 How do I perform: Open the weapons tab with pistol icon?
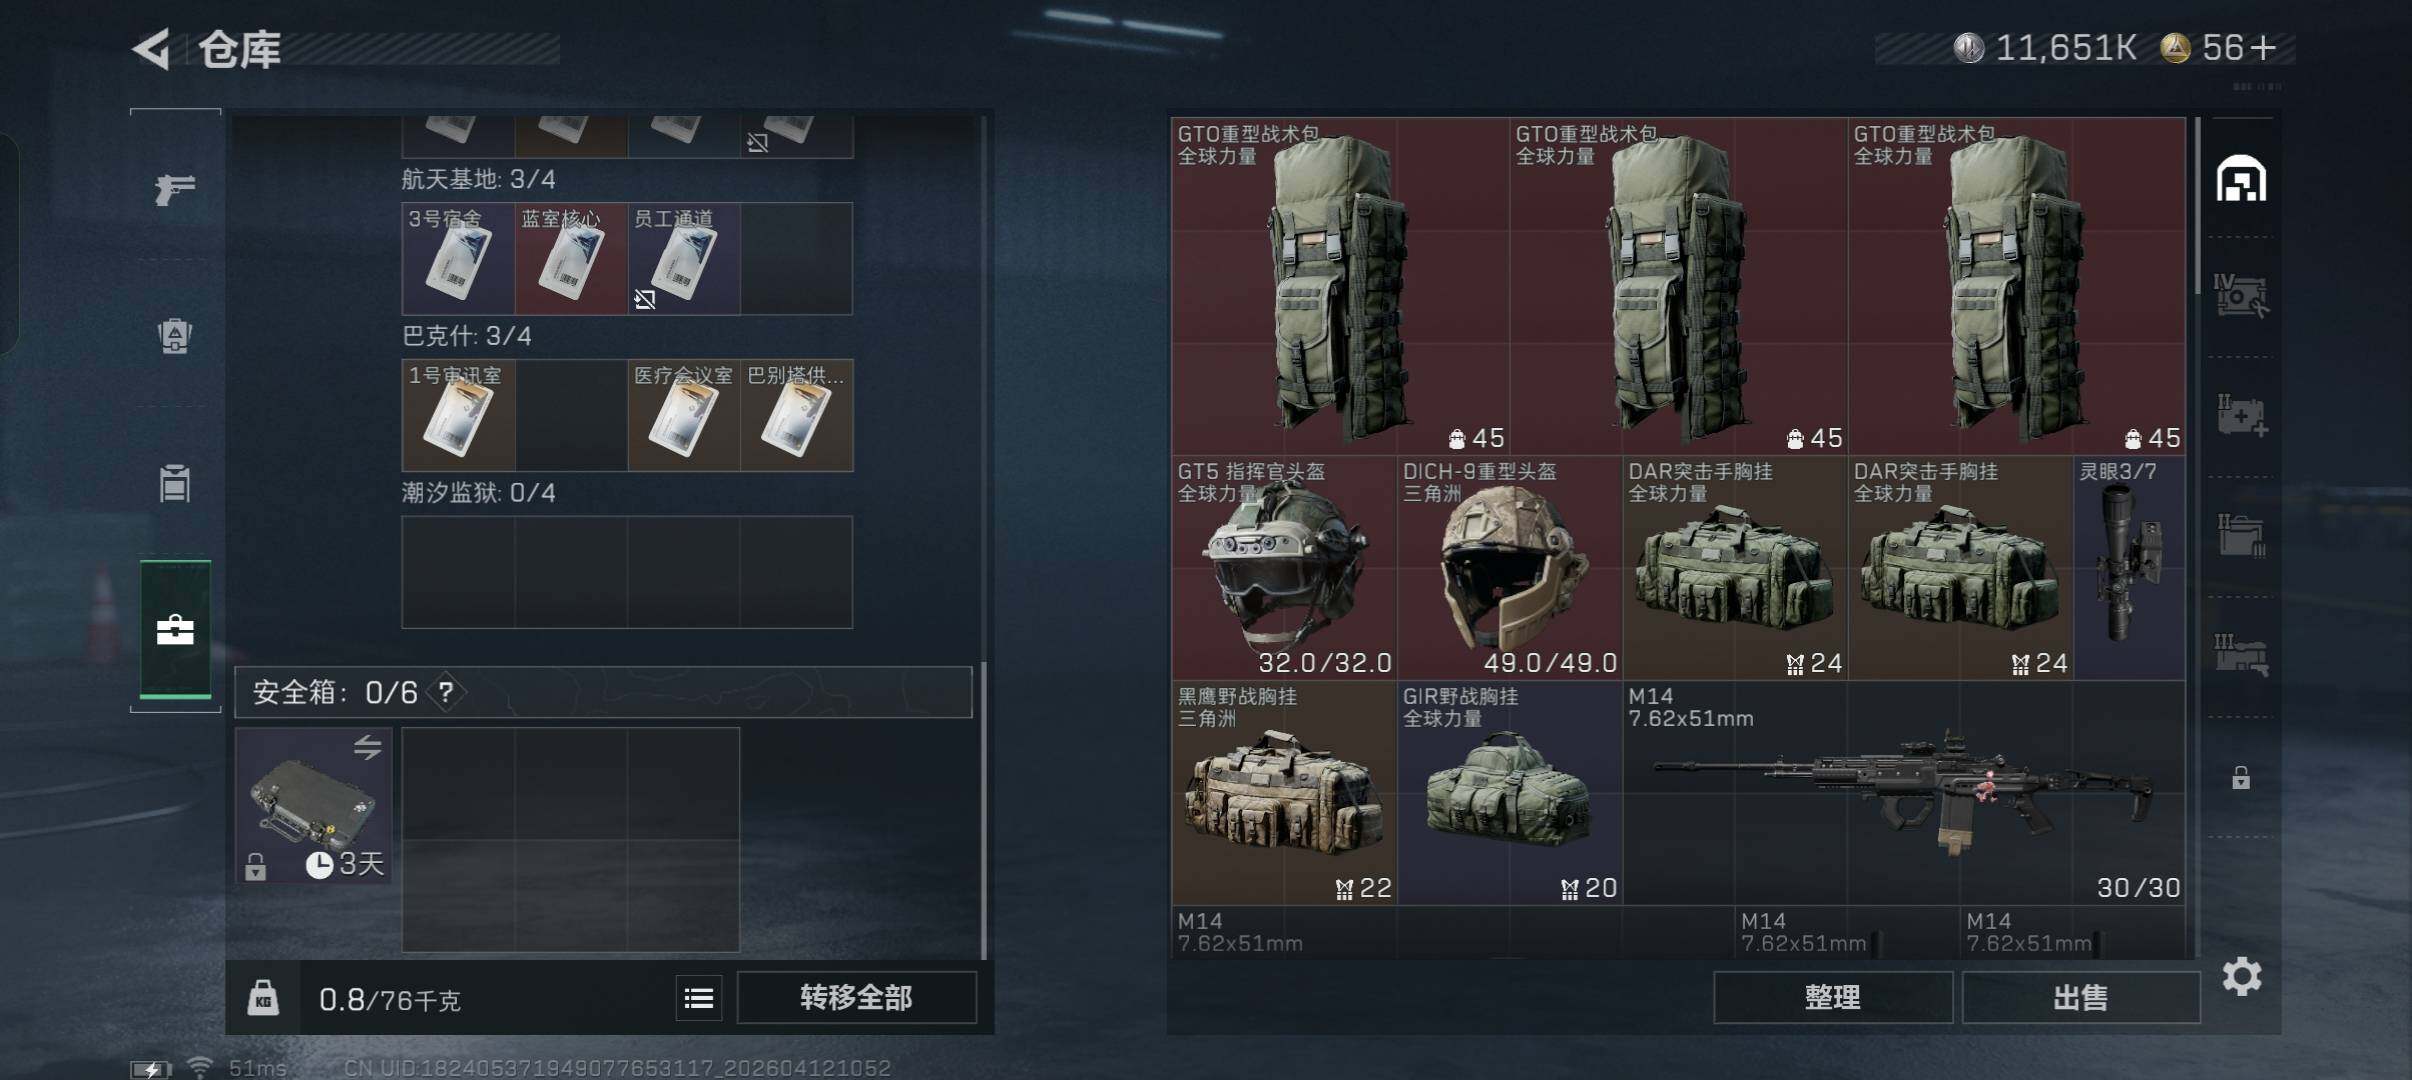pyautogui.click(x=175, y=188)
